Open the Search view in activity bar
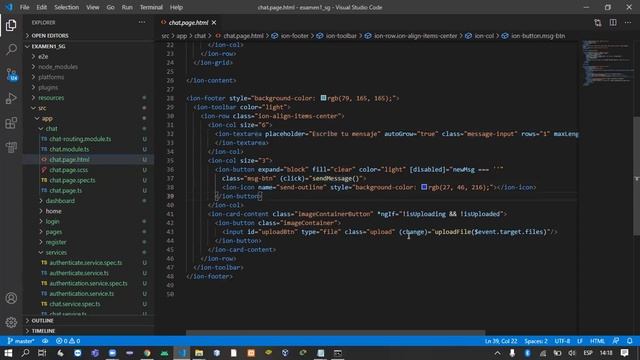The height and width of the screenshot is (360, 640). tap(11, 50)
